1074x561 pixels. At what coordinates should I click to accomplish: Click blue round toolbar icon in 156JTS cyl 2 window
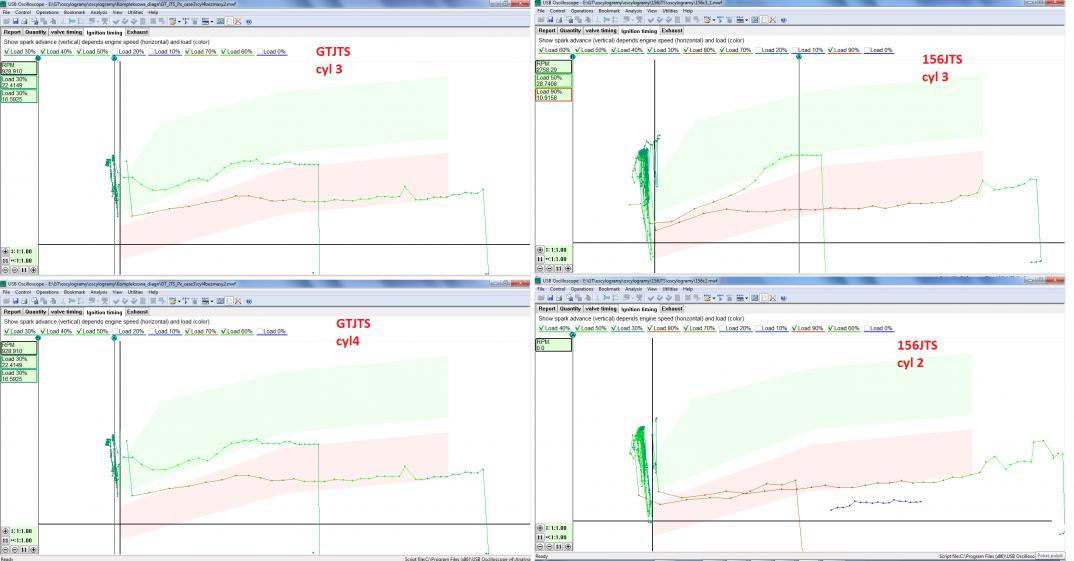(784, 298)
